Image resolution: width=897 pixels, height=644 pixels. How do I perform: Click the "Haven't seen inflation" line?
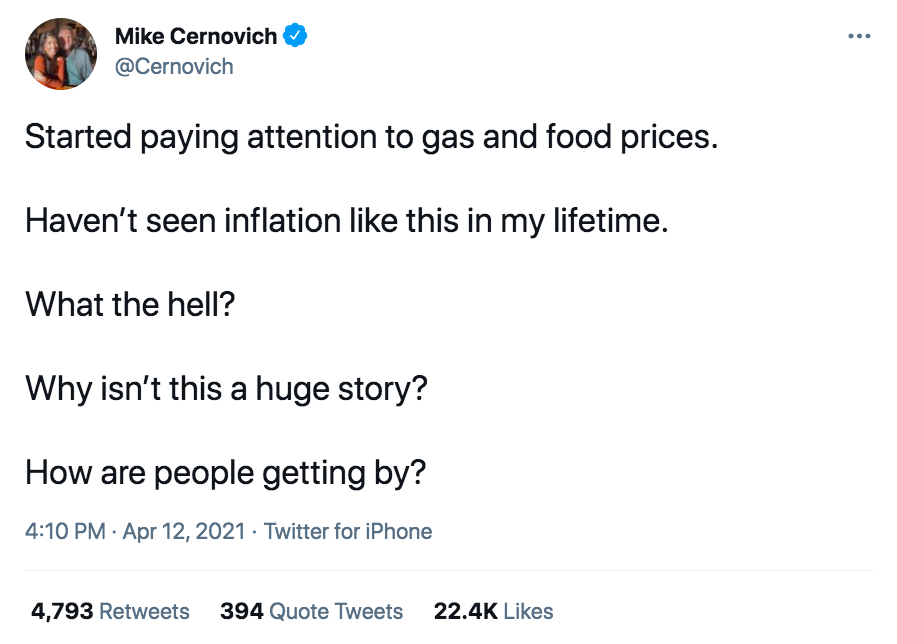pos(346,220)
